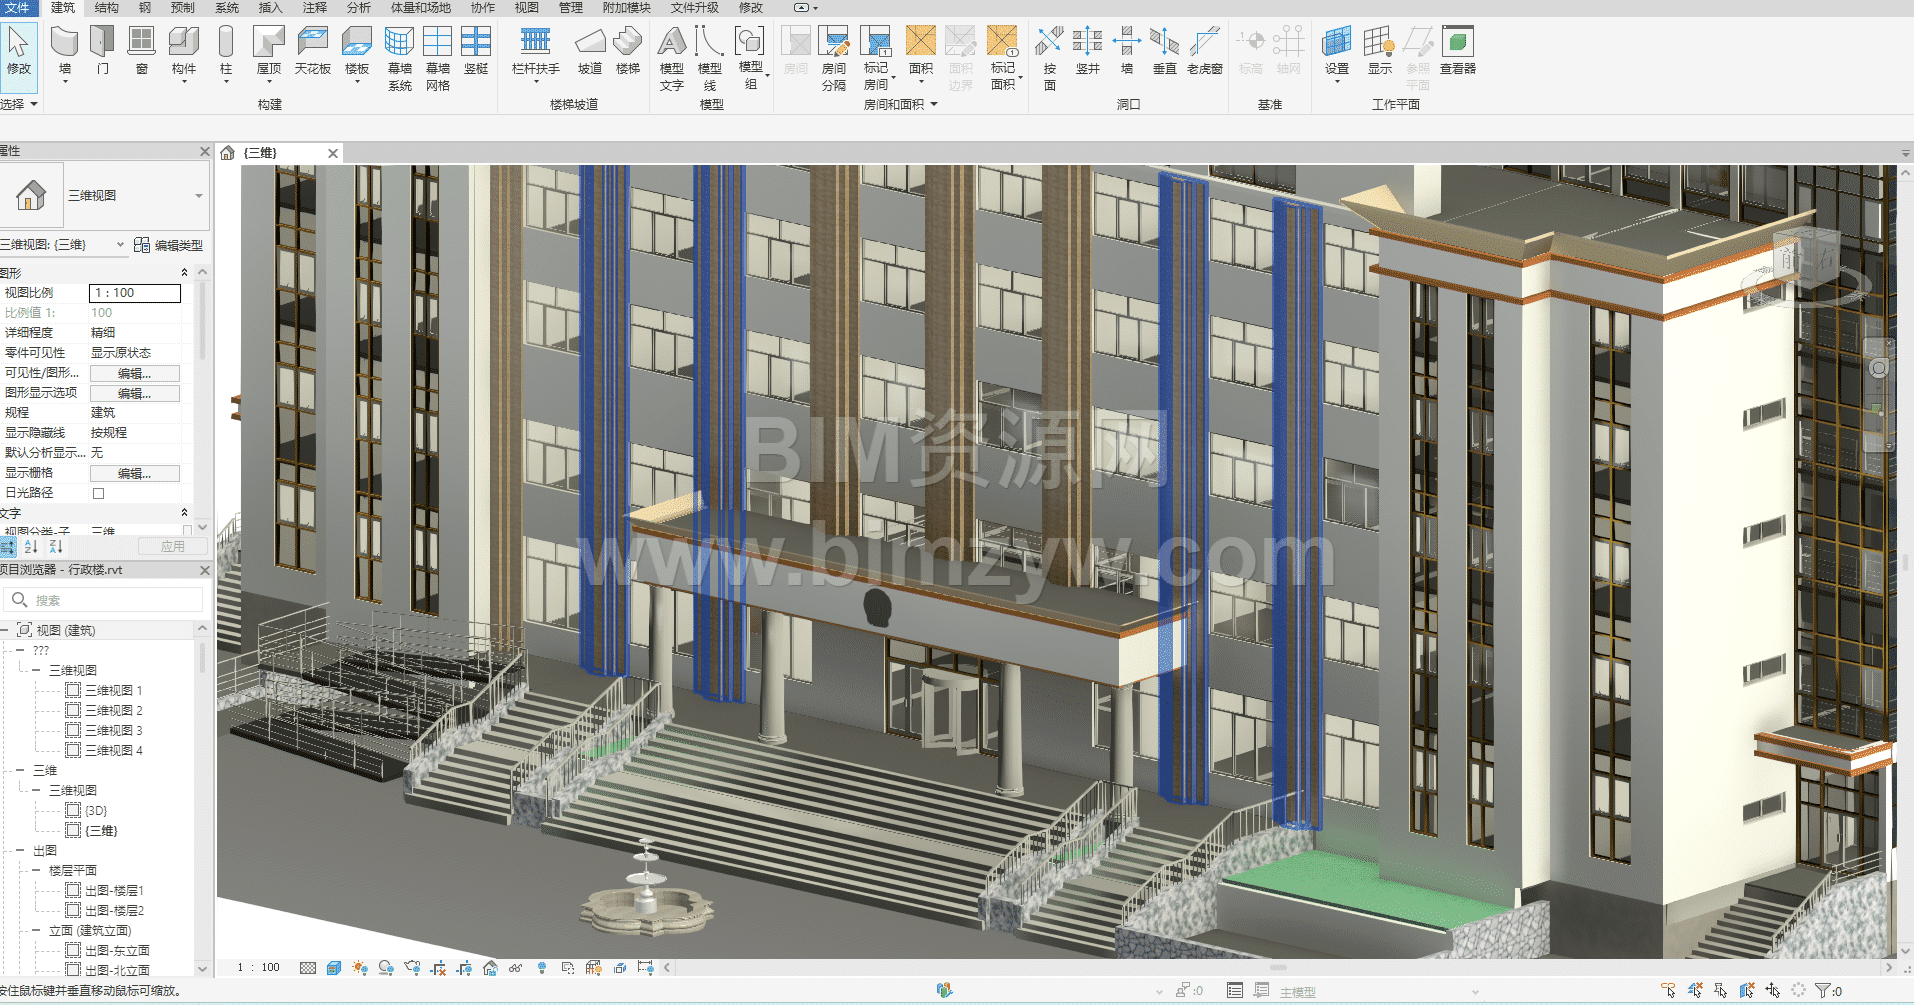1914x1005 pixels.
Task: Toggle the 视图分类-子 row checkbox
Action: [187, 531]
